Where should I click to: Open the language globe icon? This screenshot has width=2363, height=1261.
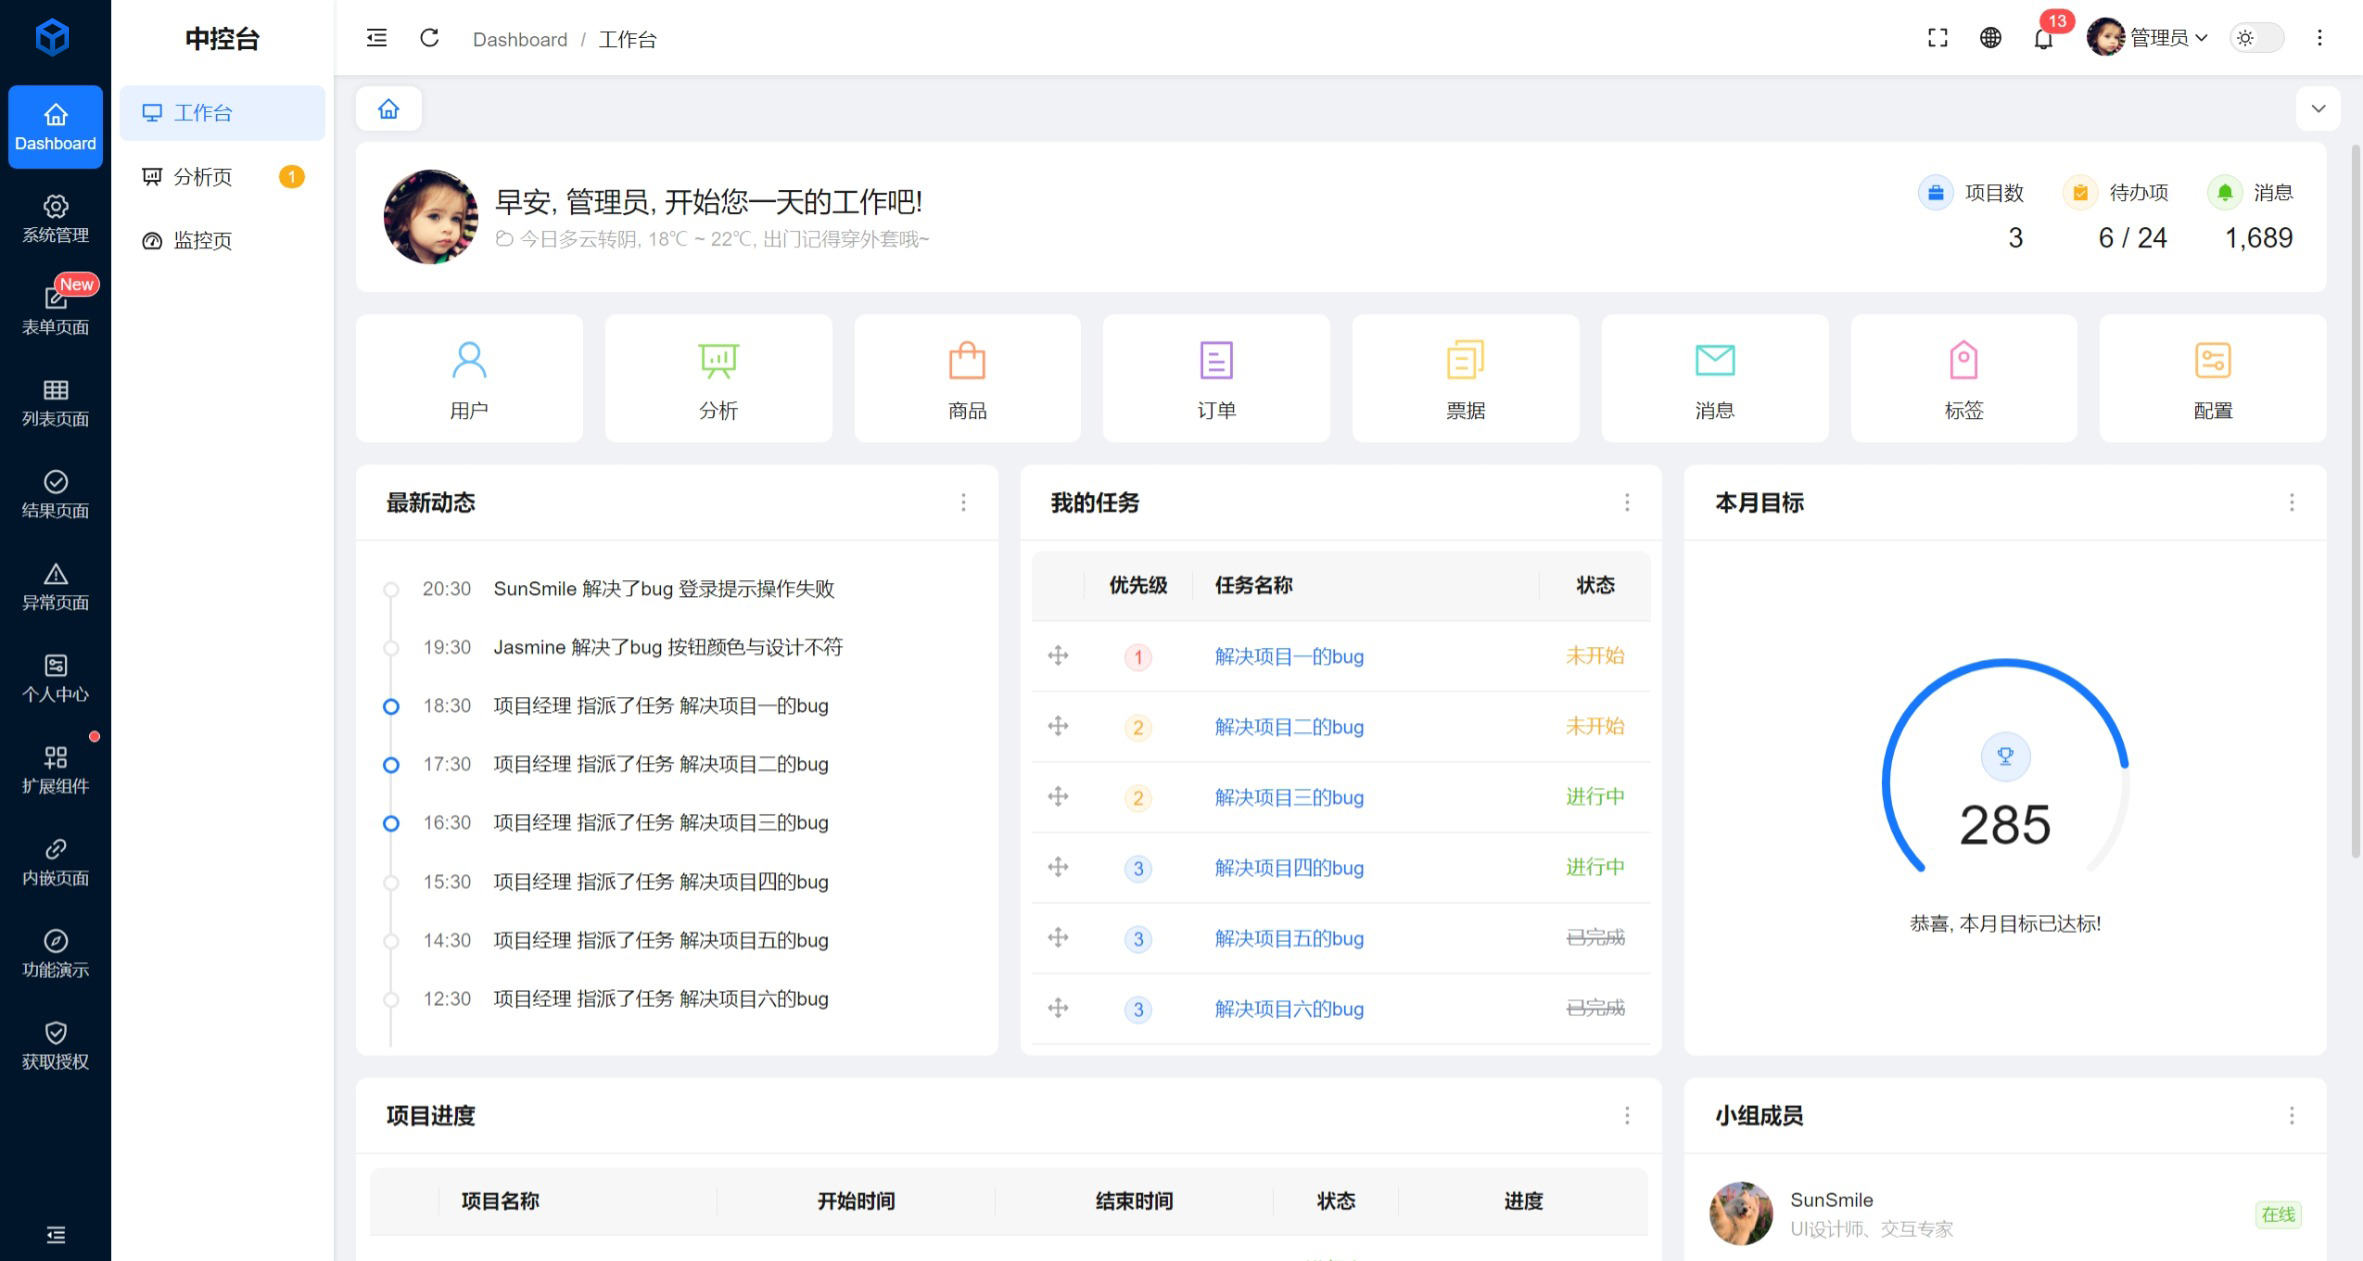[1990, 38]
